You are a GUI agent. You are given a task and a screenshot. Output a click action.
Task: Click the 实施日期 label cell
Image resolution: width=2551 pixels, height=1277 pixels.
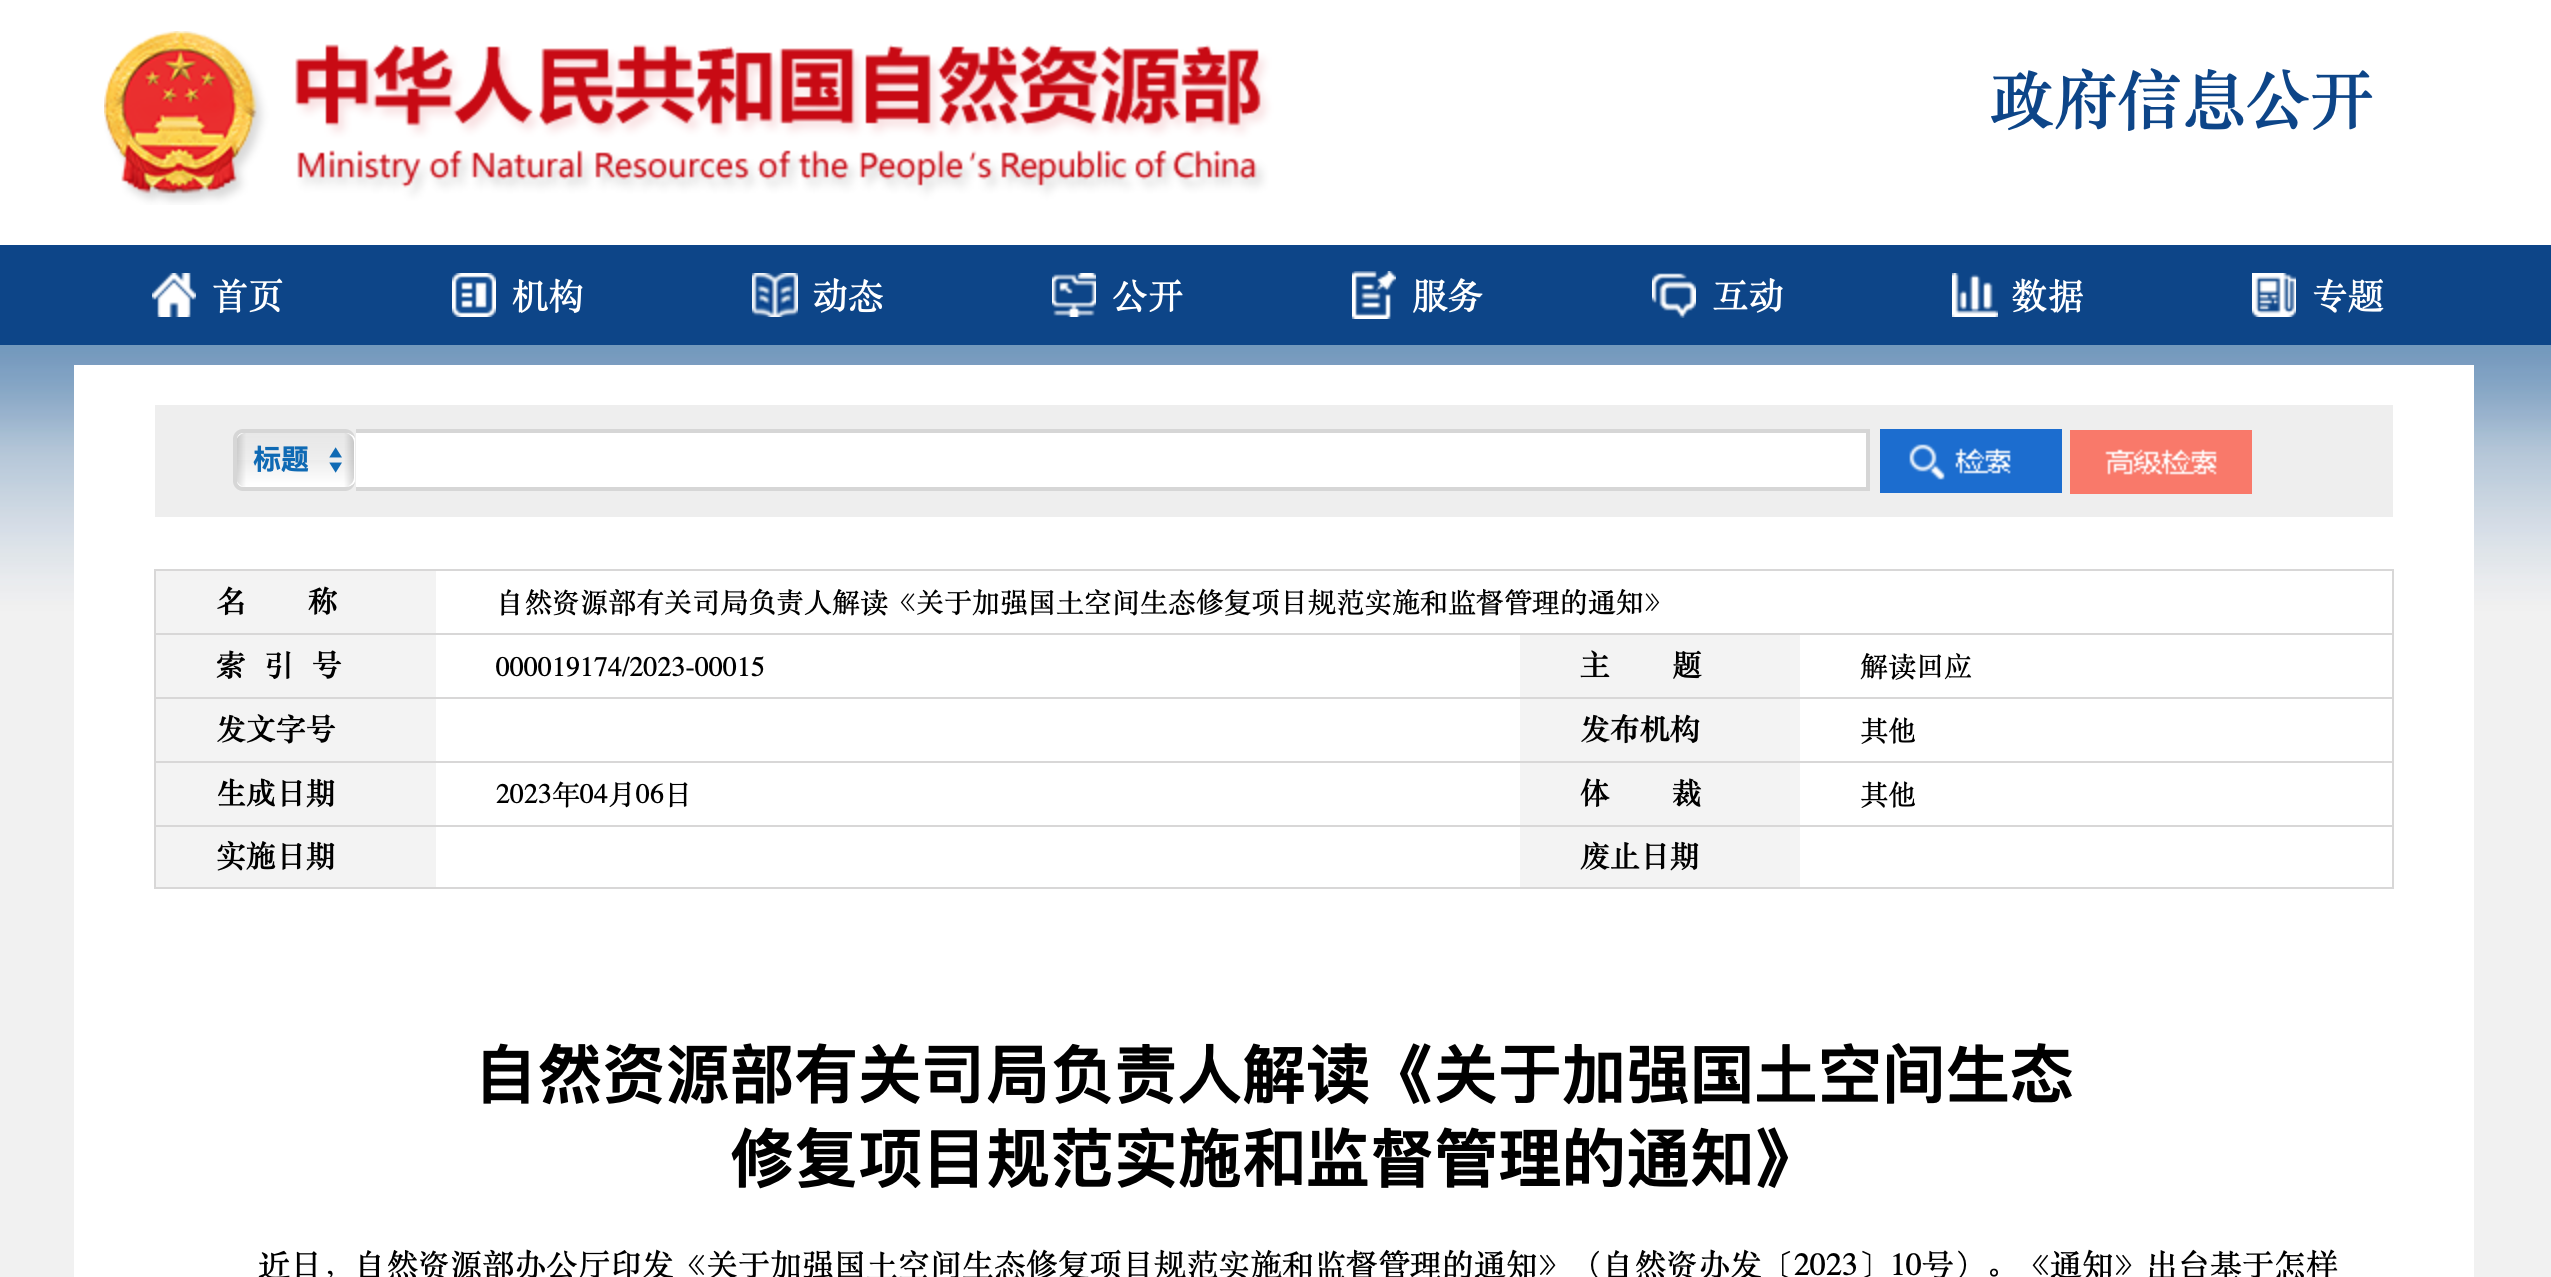(x=296, y=857)
